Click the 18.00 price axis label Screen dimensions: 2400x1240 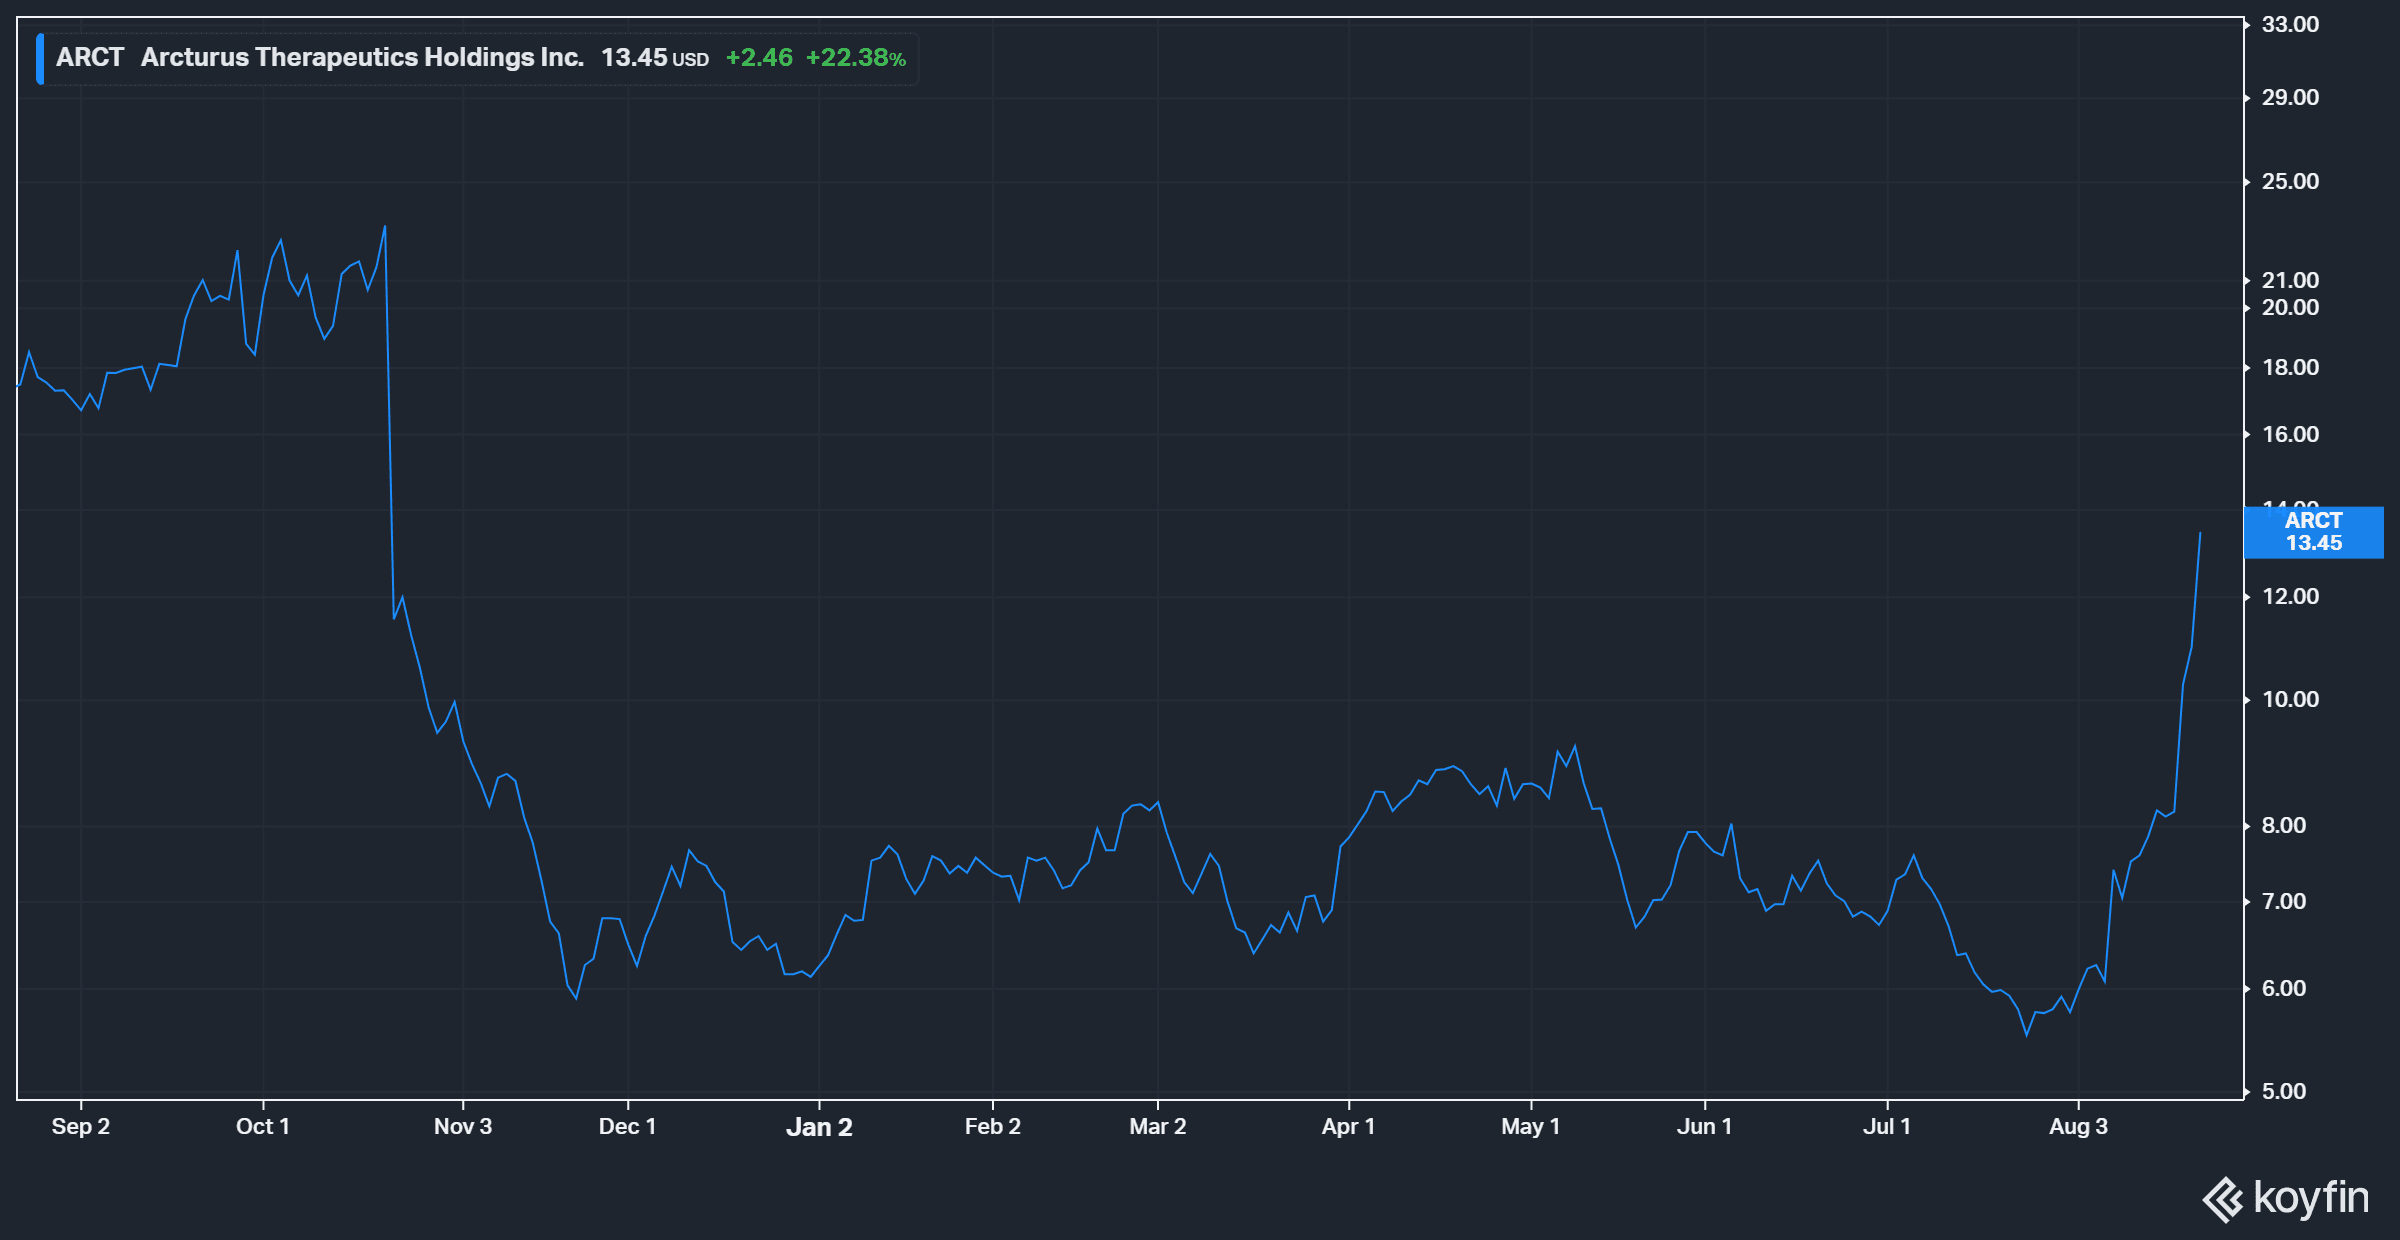[x=2290, y=368]
